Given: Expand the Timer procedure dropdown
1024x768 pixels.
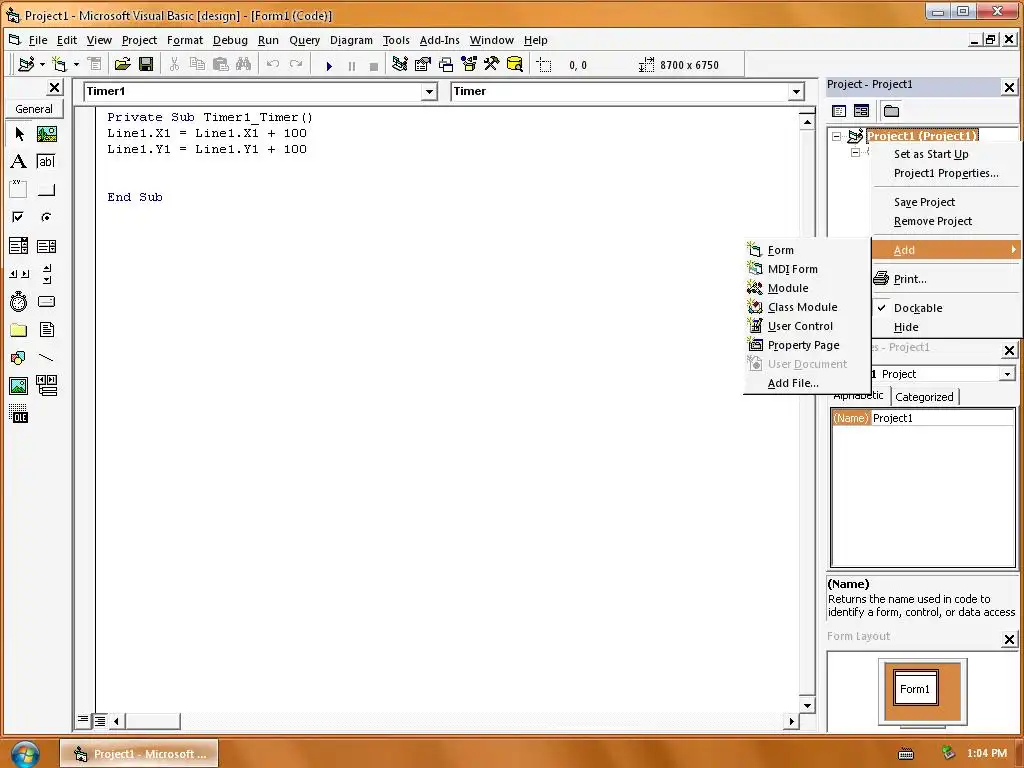Looking at the screenshot, I should click(795, 91).
